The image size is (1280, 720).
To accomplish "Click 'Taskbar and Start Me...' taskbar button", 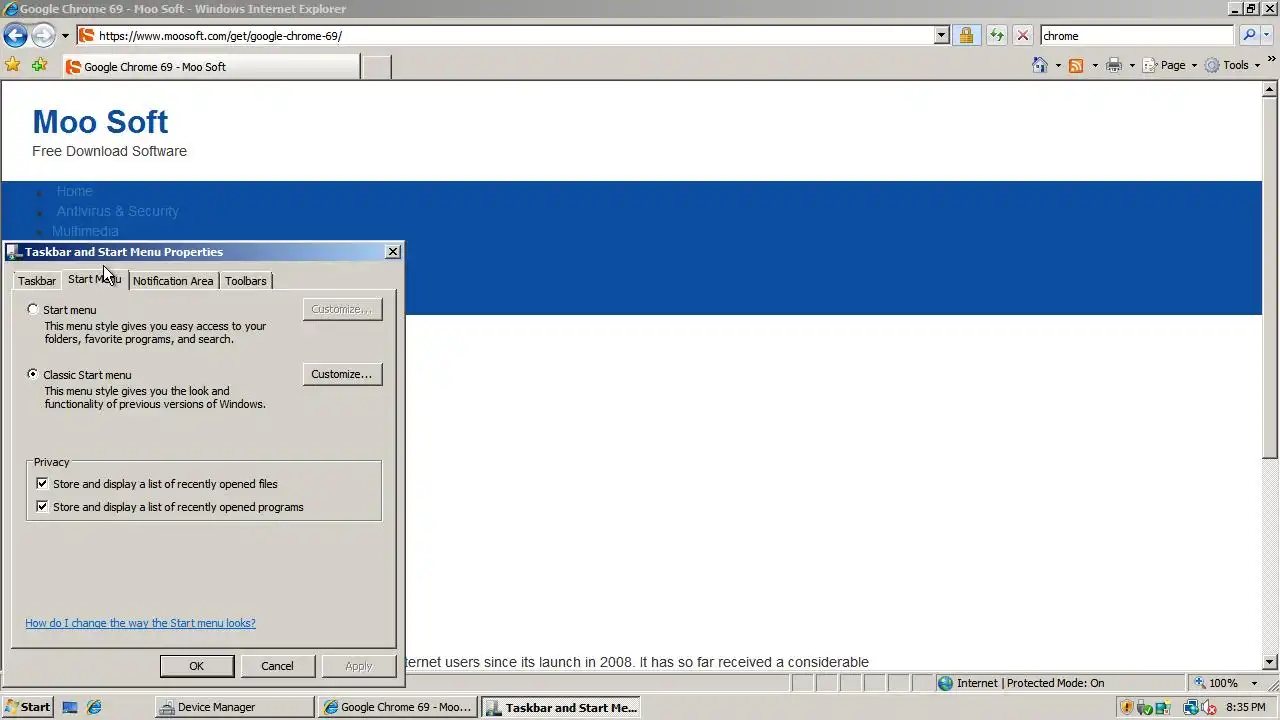I will click(x=562, y=707).
